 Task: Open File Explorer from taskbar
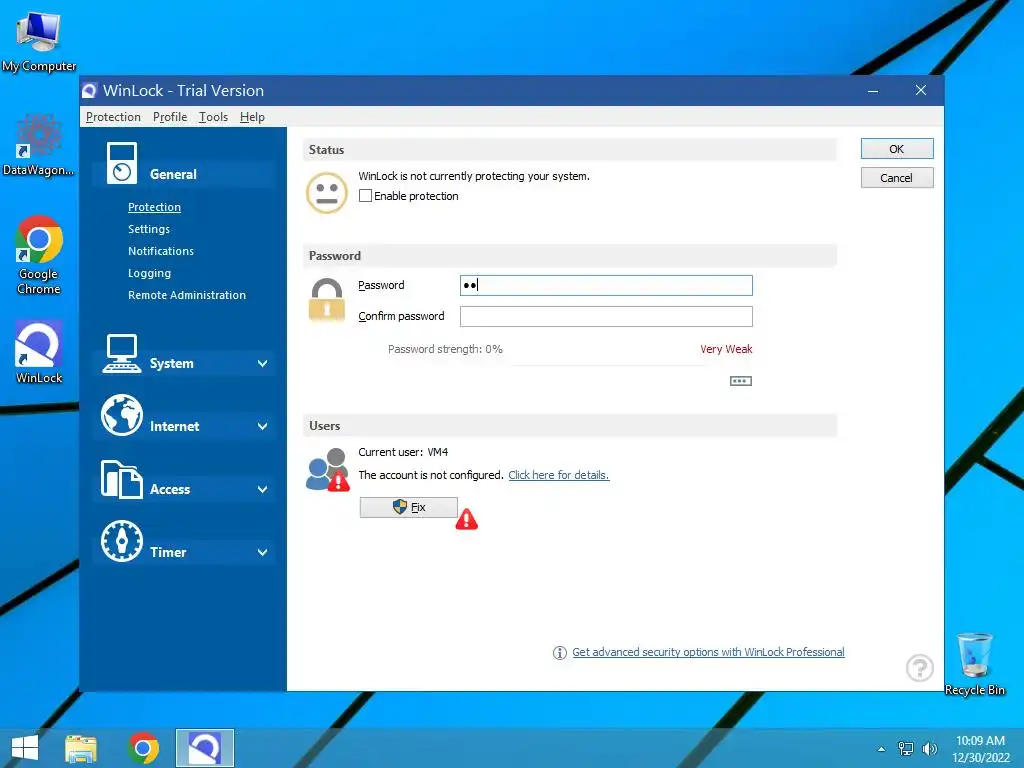[81, 748]
